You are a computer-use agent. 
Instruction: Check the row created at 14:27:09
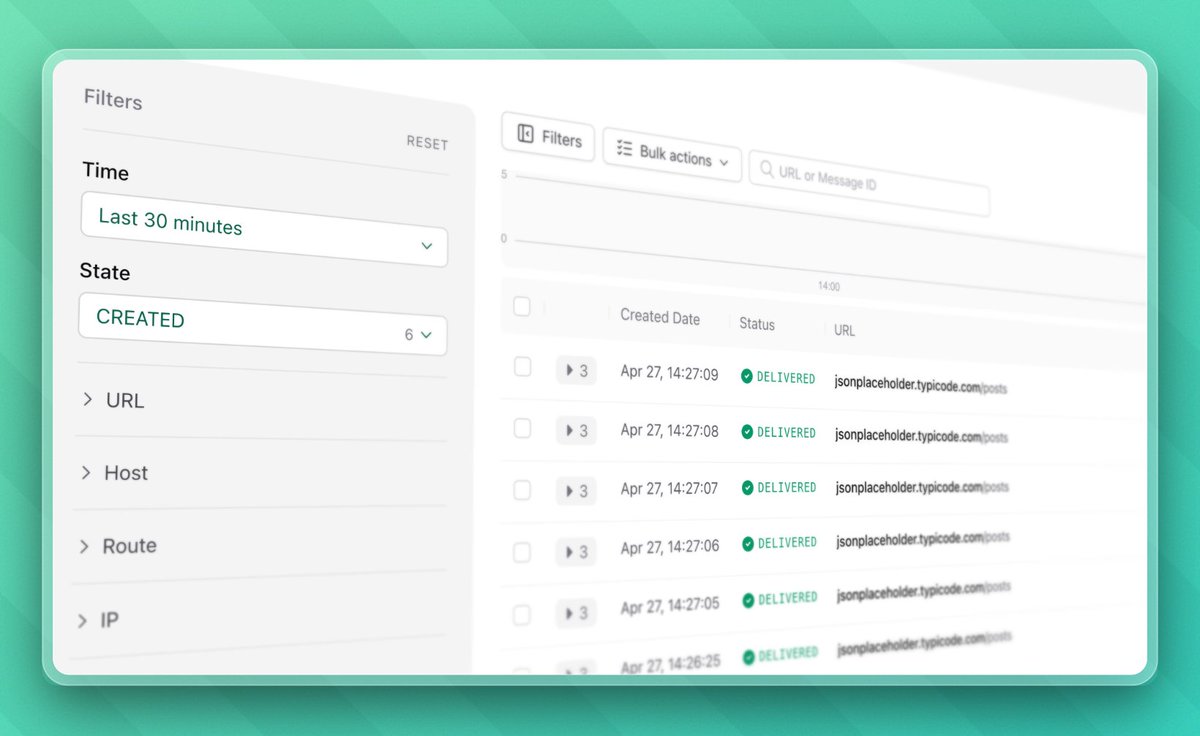coord(522,367)
